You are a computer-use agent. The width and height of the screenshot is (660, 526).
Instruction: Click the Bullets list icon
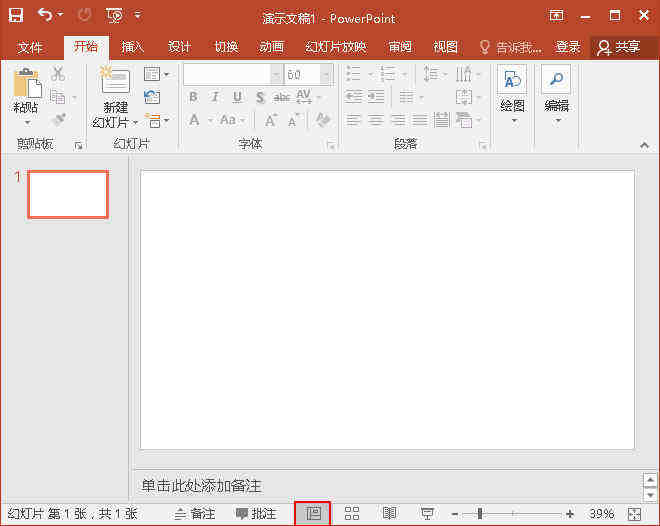click(354, 74)
